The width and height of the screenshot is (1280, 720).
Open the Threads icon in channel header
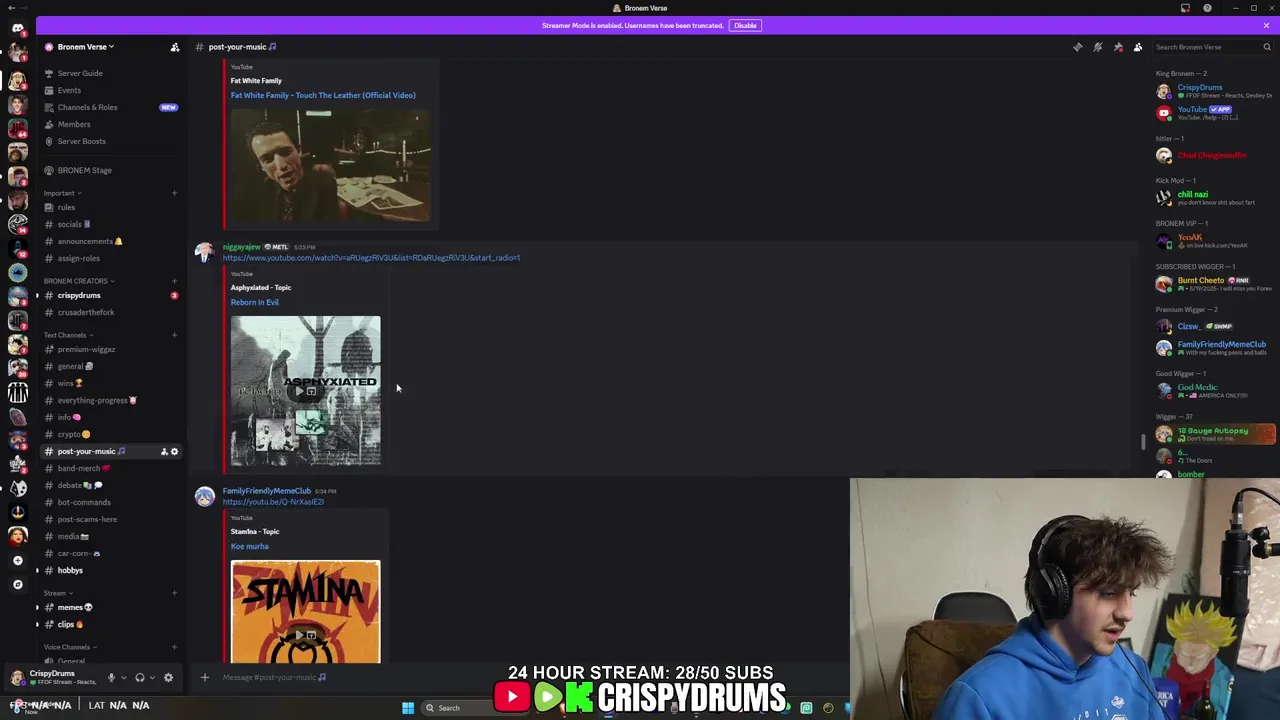click(1077, 47)
